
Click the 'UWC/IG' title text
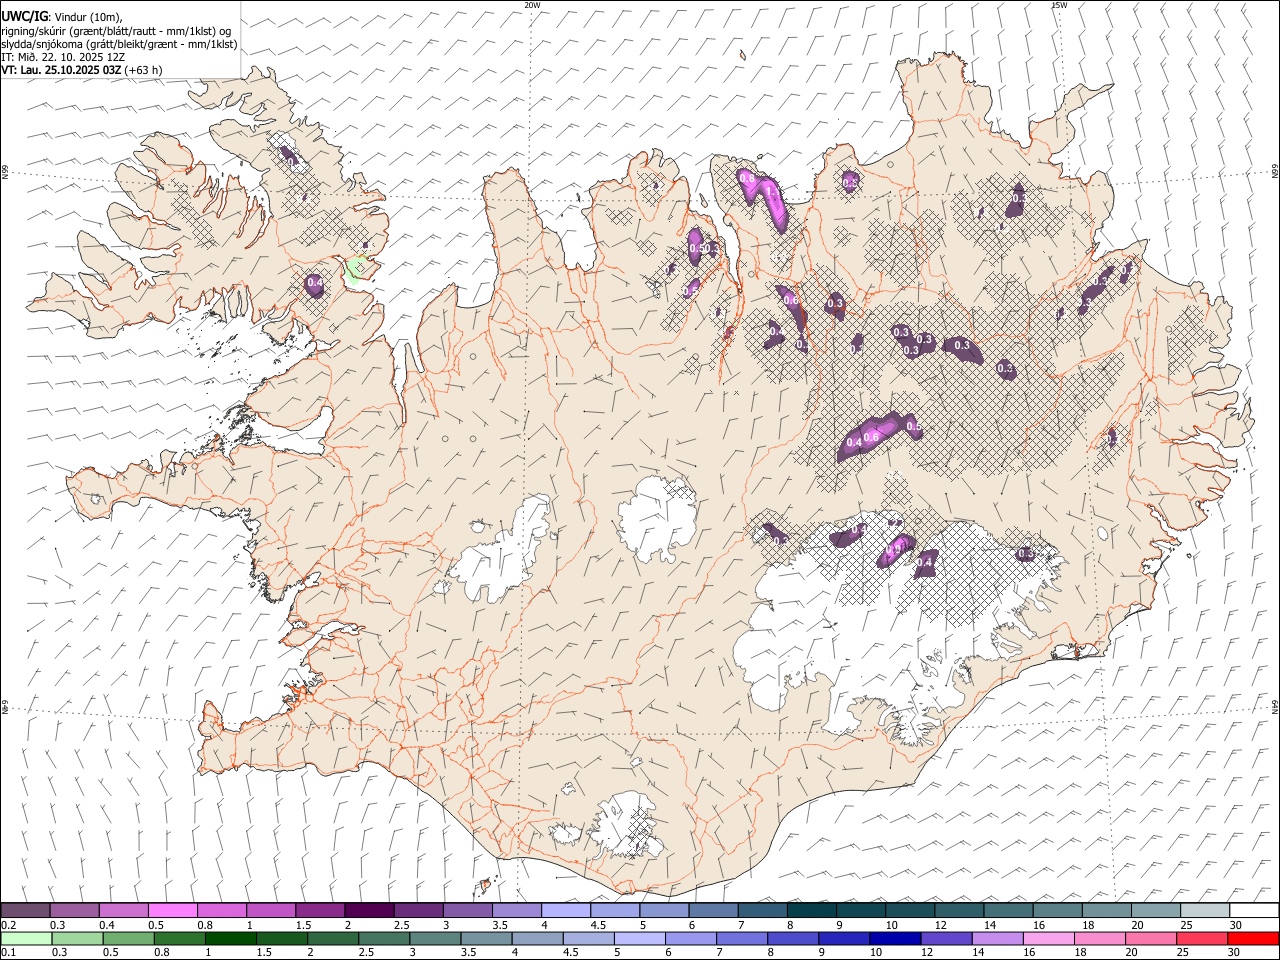coord(24,17)
